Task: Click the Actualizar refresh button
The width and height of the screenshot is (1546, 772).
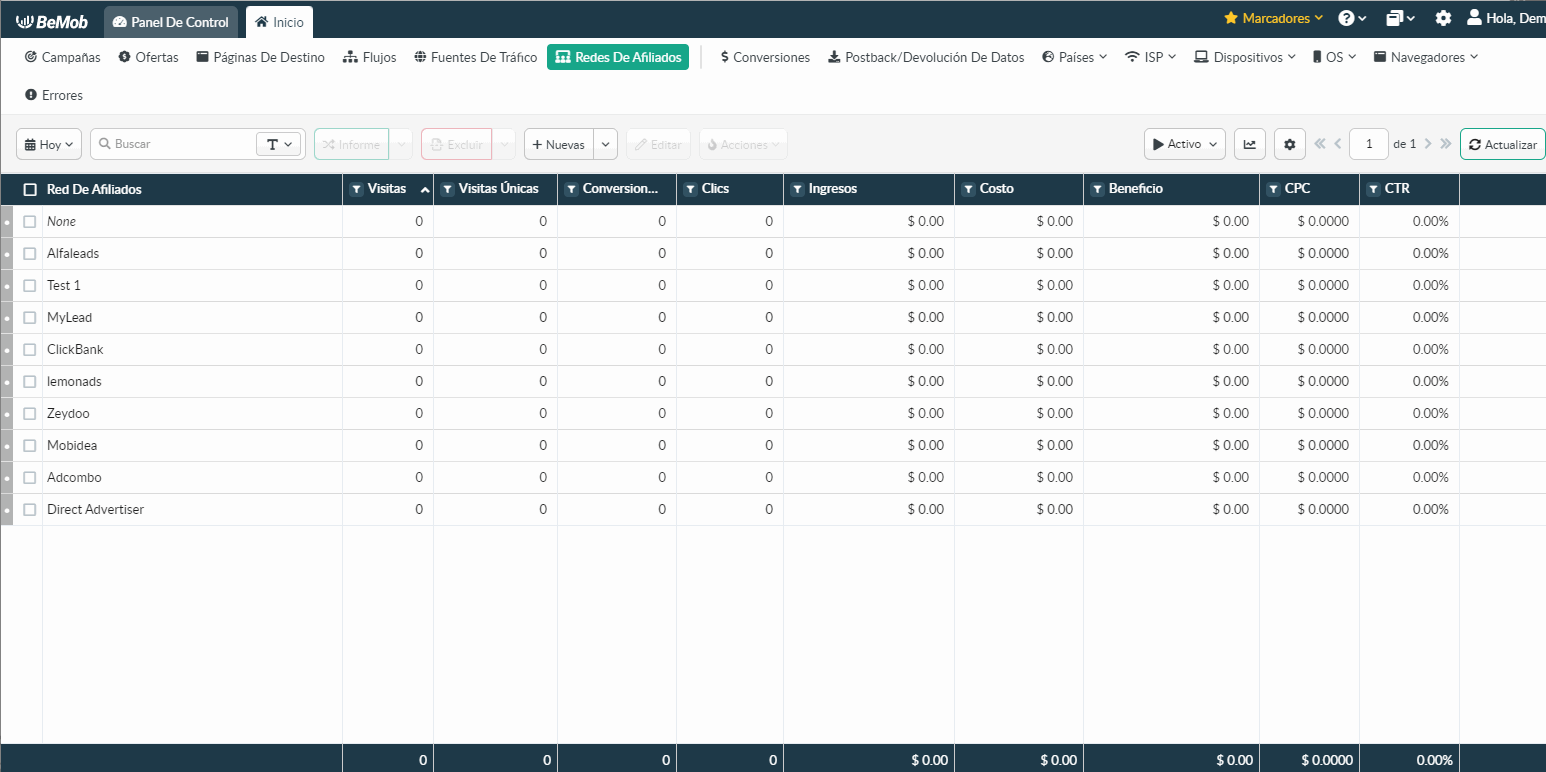Action: (1502, 144)
